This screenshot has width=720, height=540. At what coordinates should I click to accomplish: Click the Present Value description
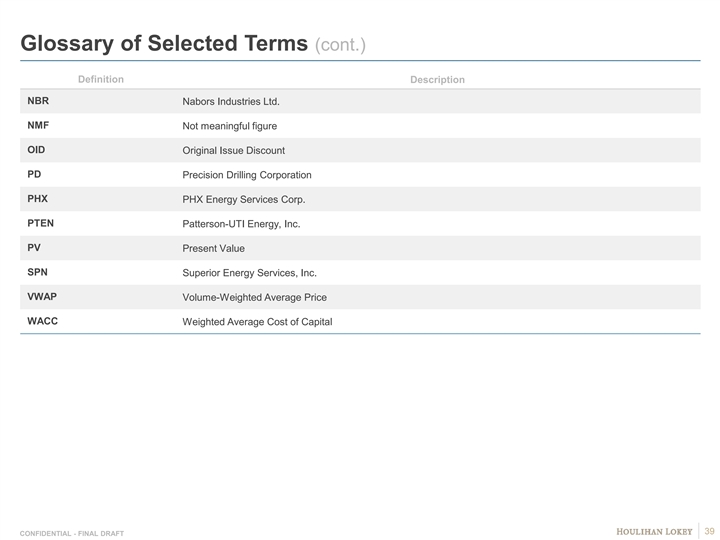213,248
